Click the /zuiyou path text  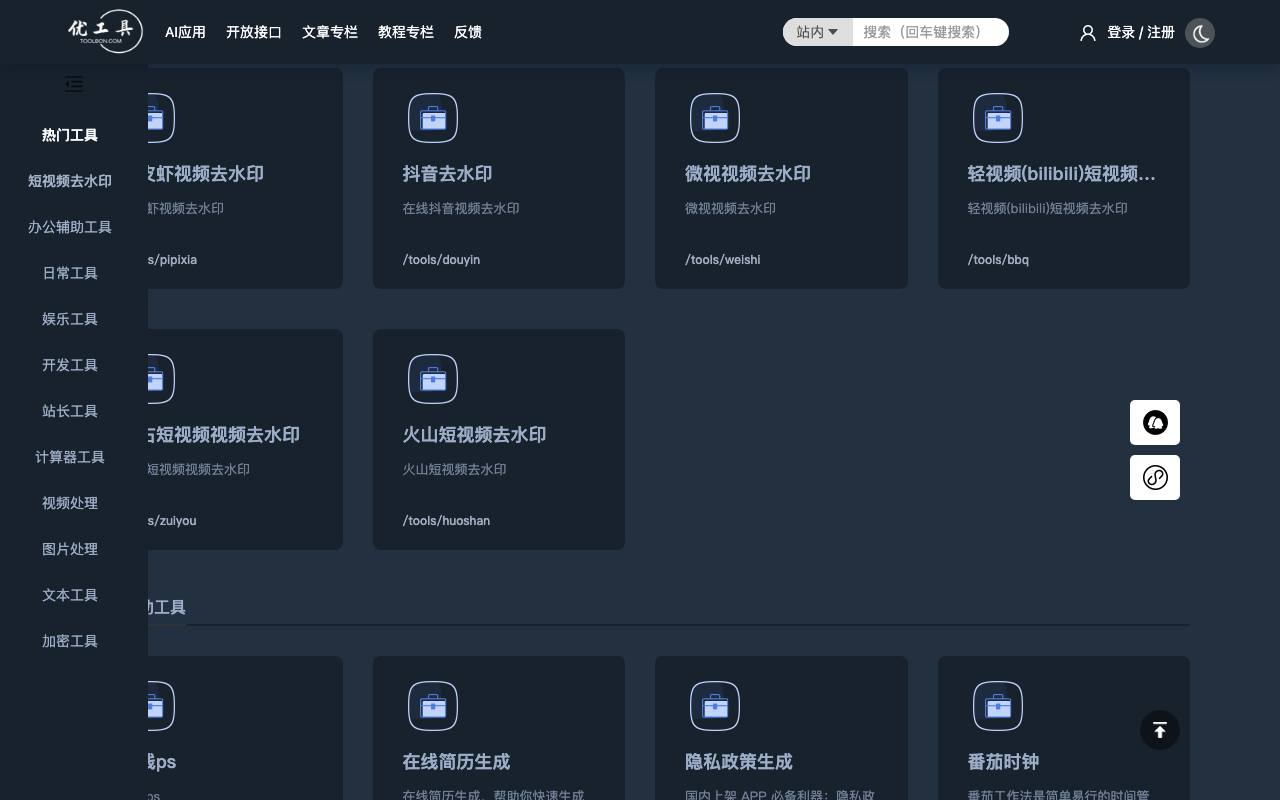(x=172, y=521)
